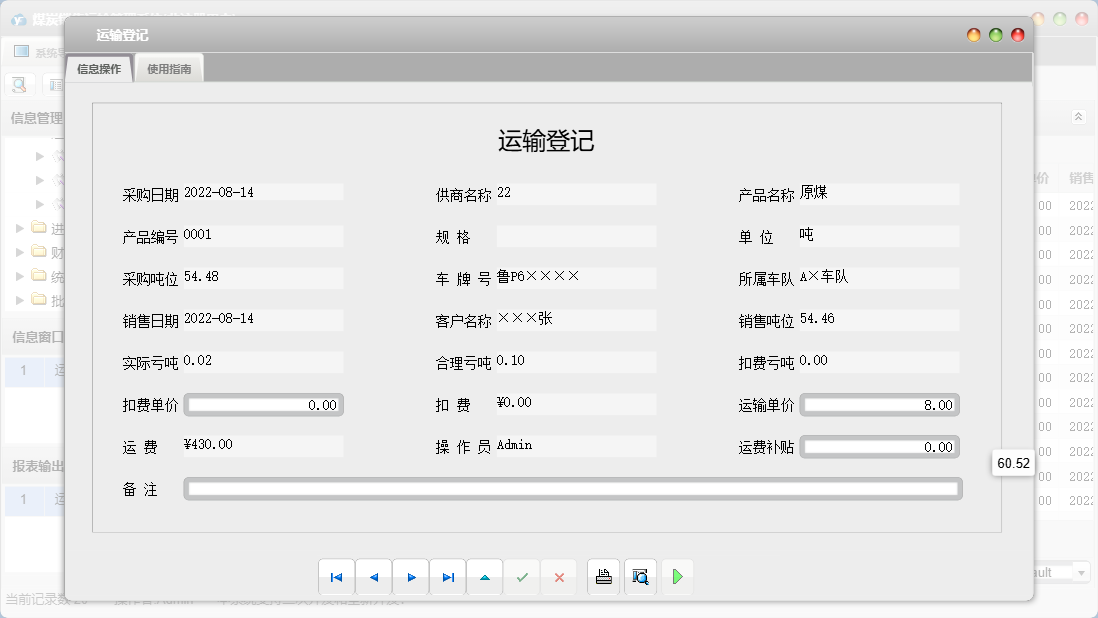
Task: Print the 运输登记 form using the printer icon
Action: pyautogui.click(x=603, y=577)
